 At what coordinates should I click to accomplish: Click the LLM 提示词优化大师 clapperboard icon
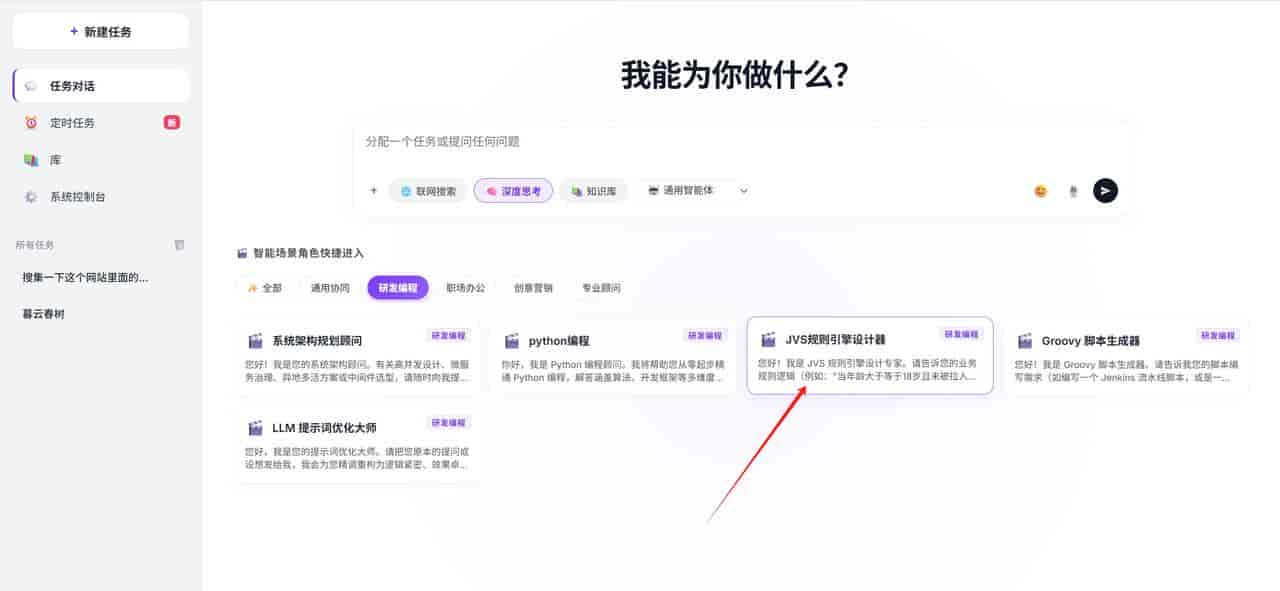click(x=255, y=428)
